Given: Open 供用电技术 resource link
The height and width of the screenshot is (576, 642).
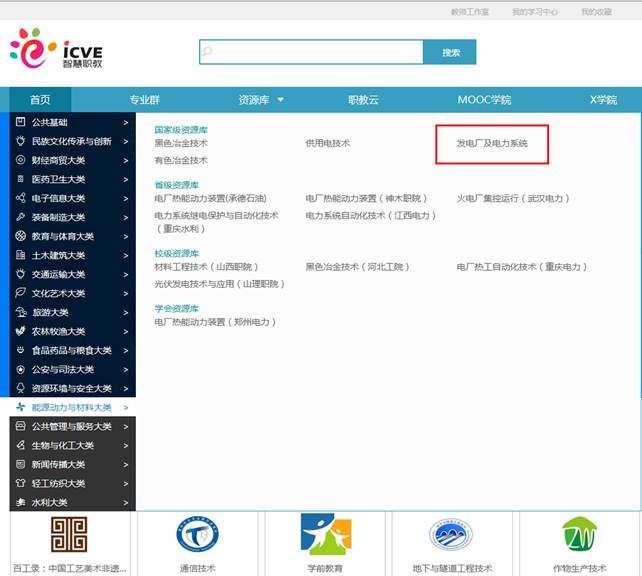Looking at the screenshot, I should 328,143.
